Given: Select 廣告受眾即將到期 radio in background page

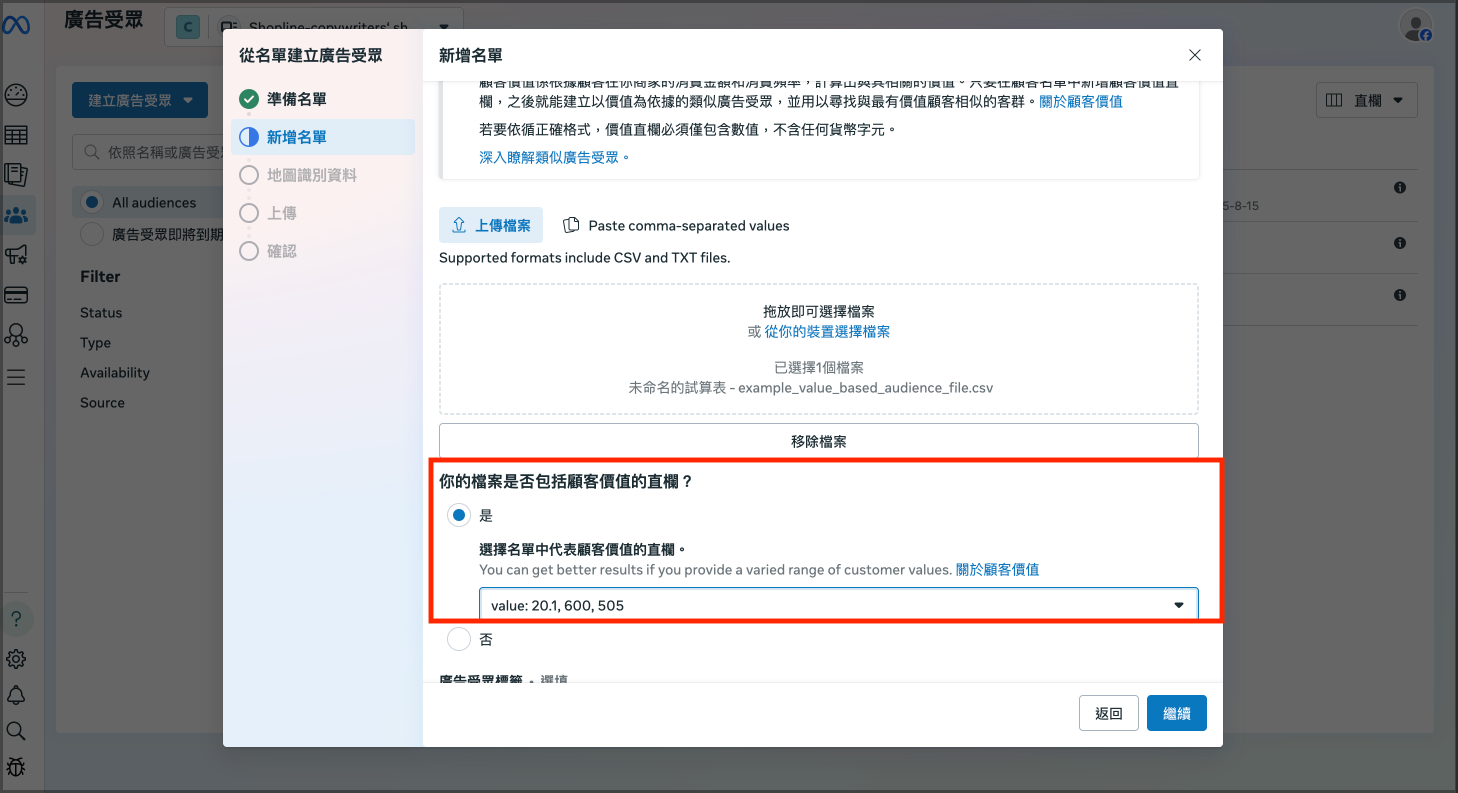Looking at the screenshot, I should pos(92,234).
